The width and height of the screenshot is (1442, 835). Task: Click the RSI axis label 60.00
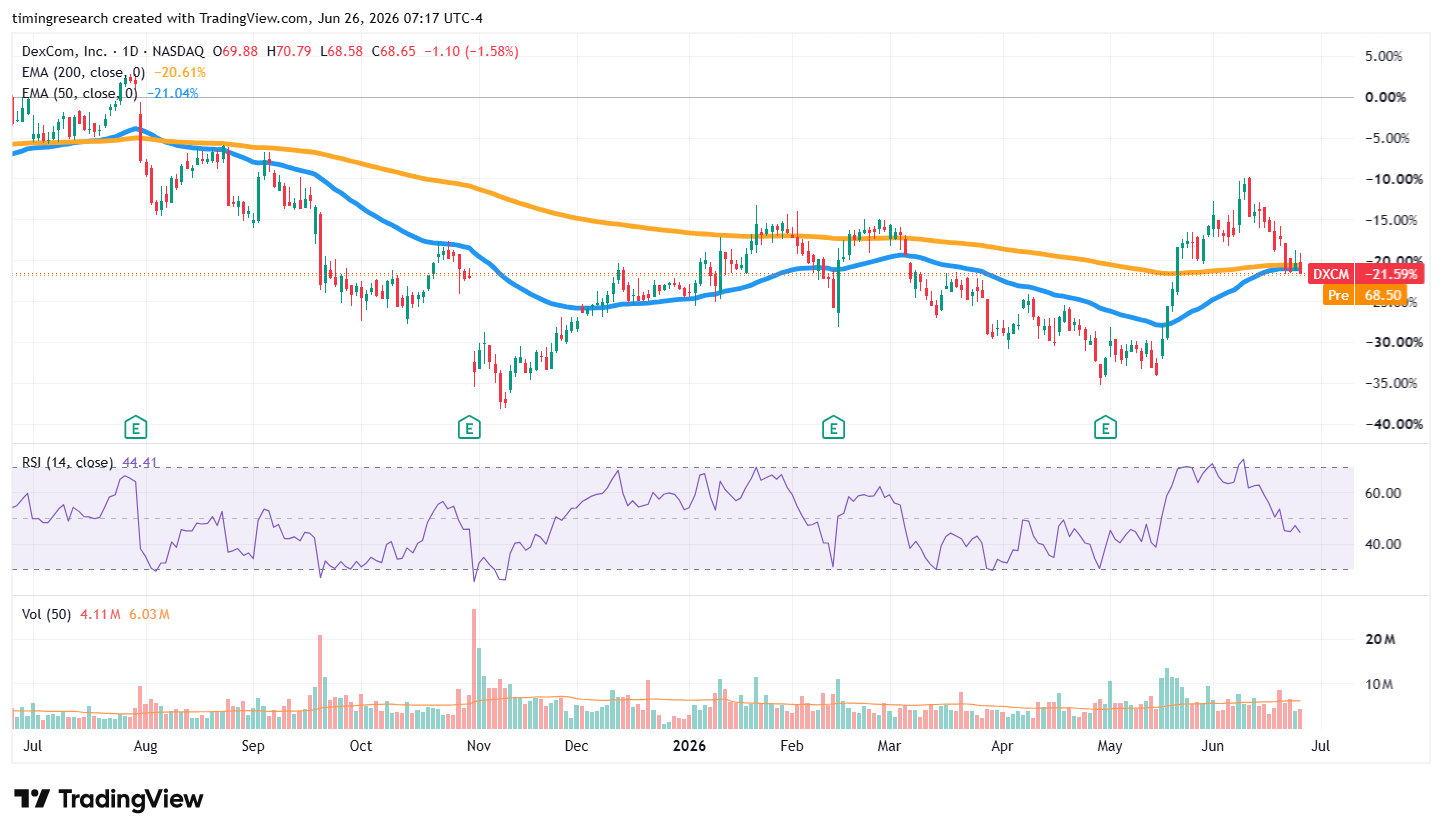coord(1381,493)
